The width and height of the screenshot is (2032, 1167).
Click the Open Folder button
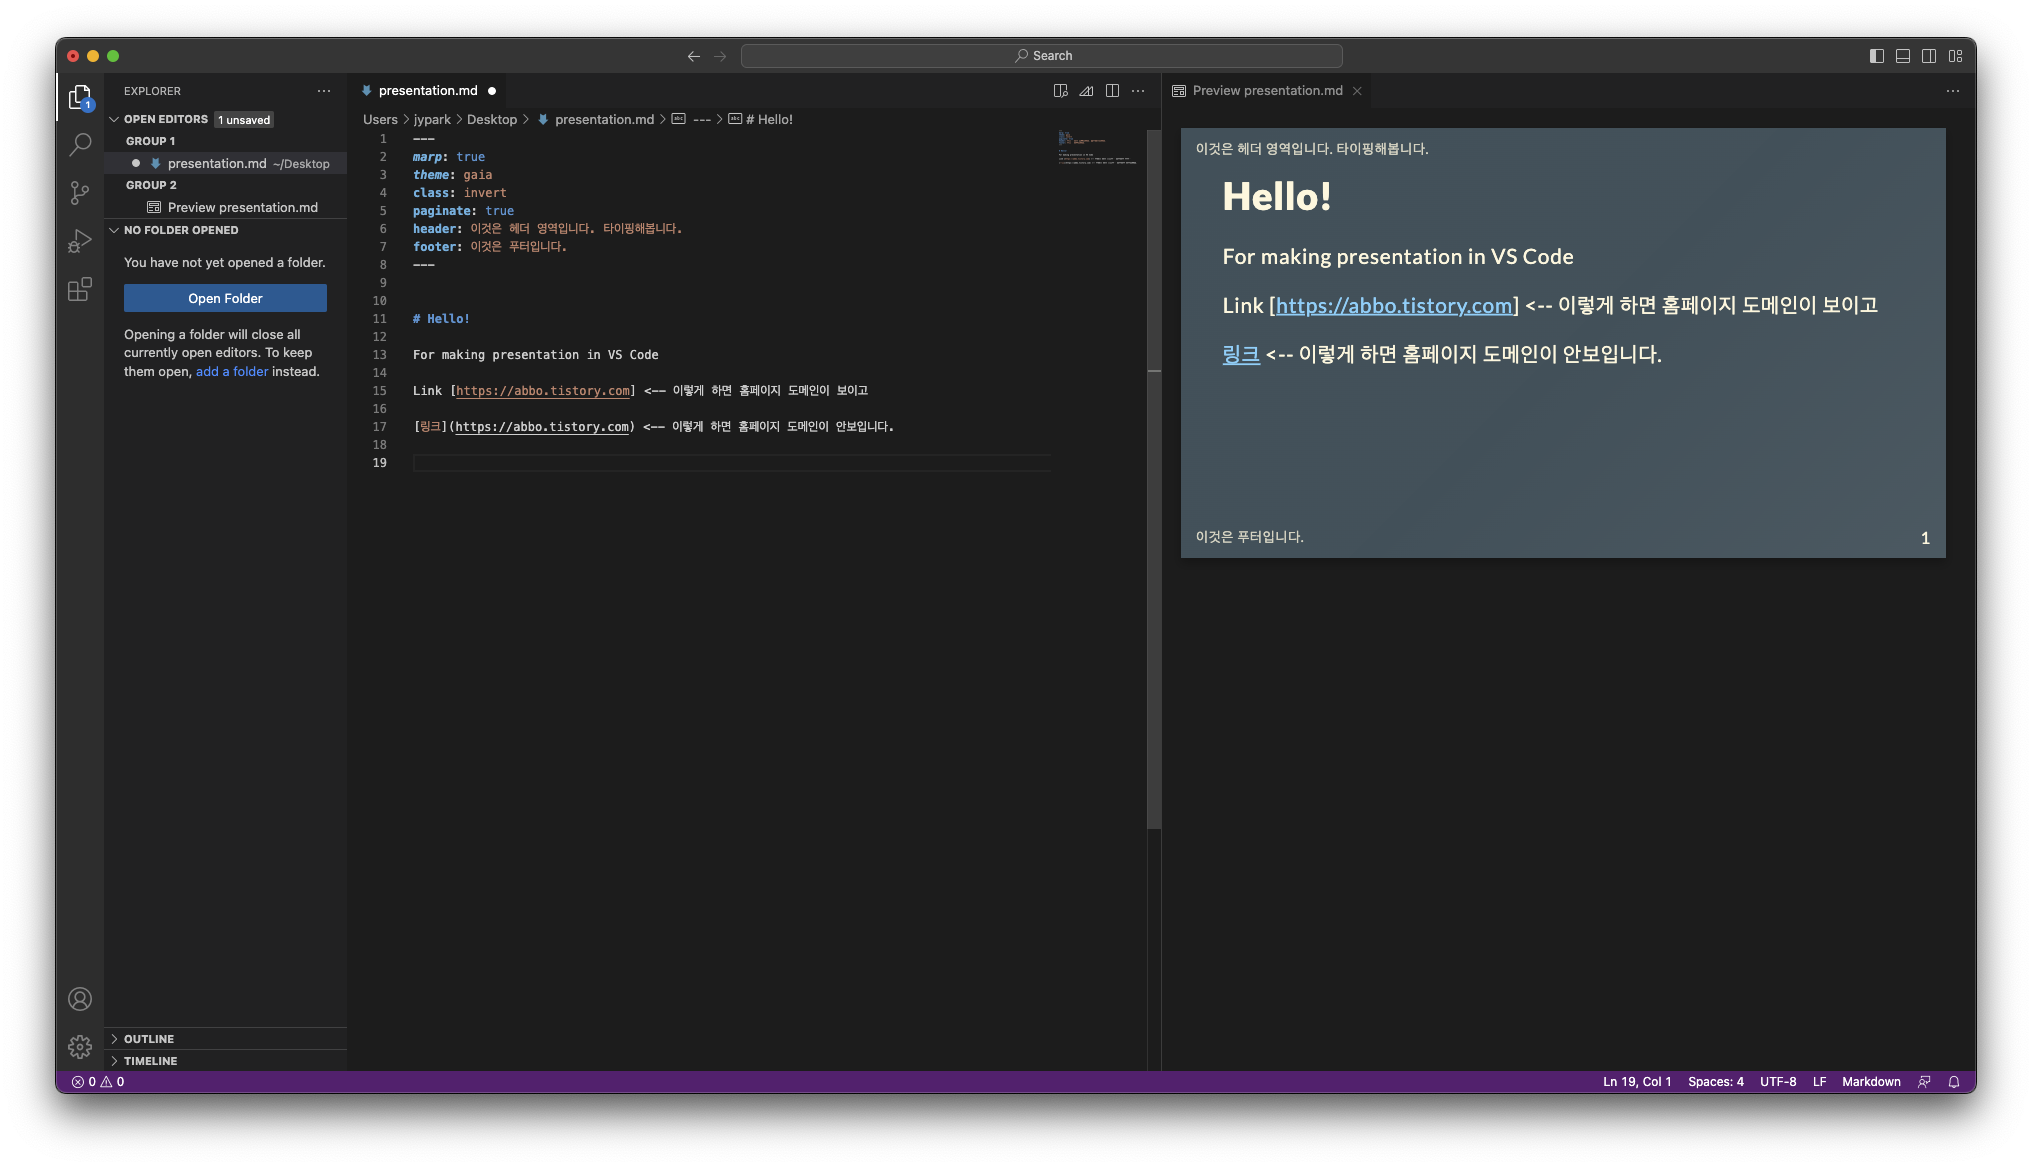click(x=225, y=298)
